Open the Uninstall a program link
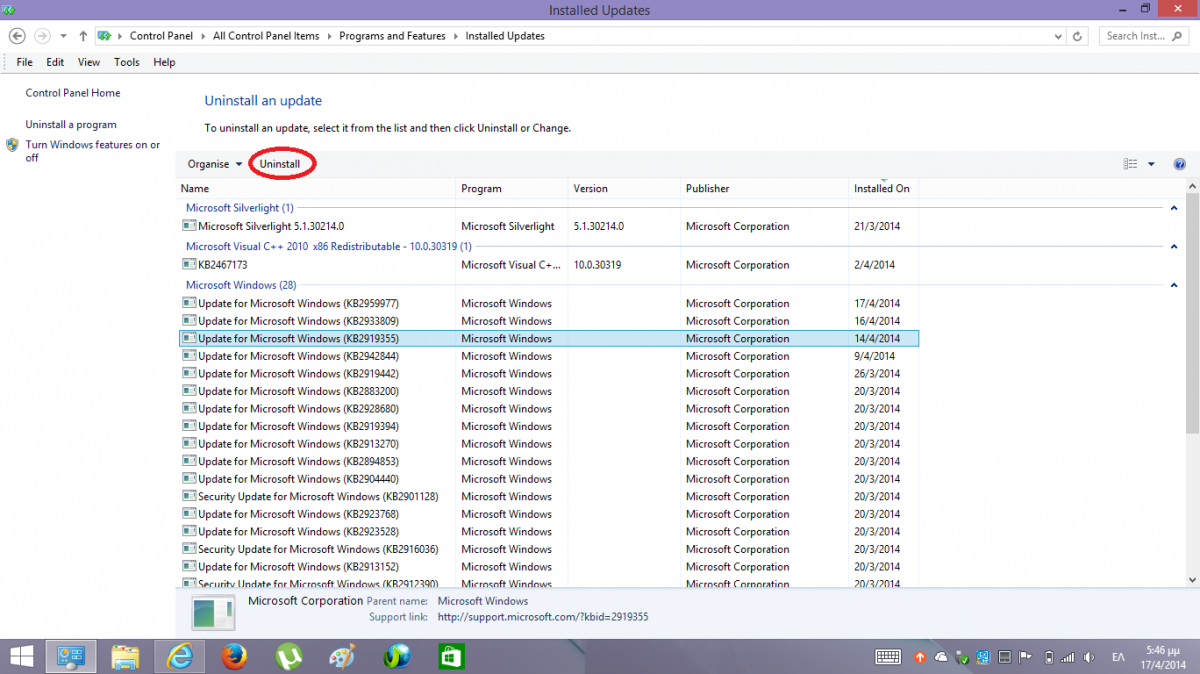 (71, 125)
